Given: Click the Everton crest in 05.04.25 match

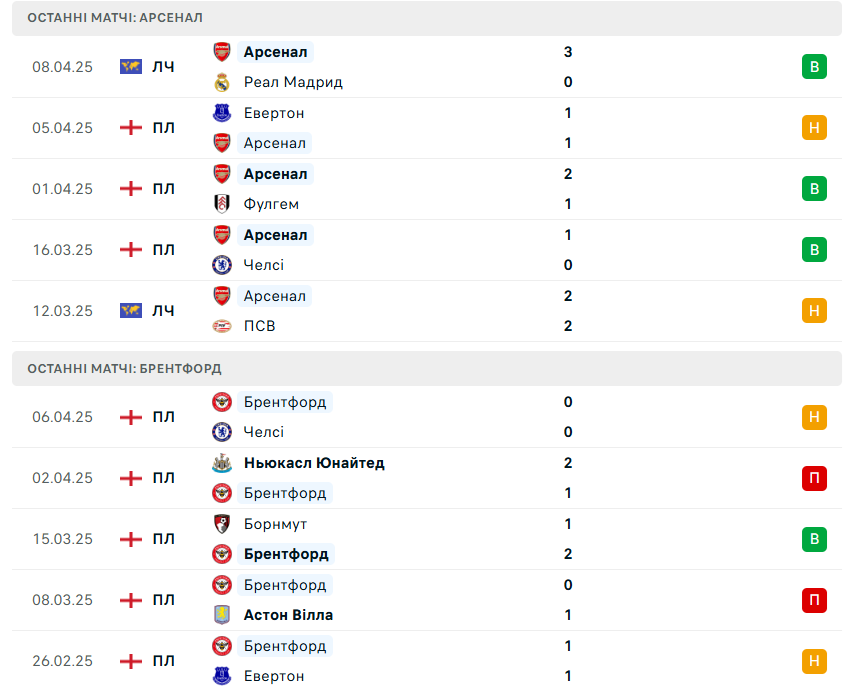Looking at the screenshot, I should pyautogui.click(x=222, y=113).
